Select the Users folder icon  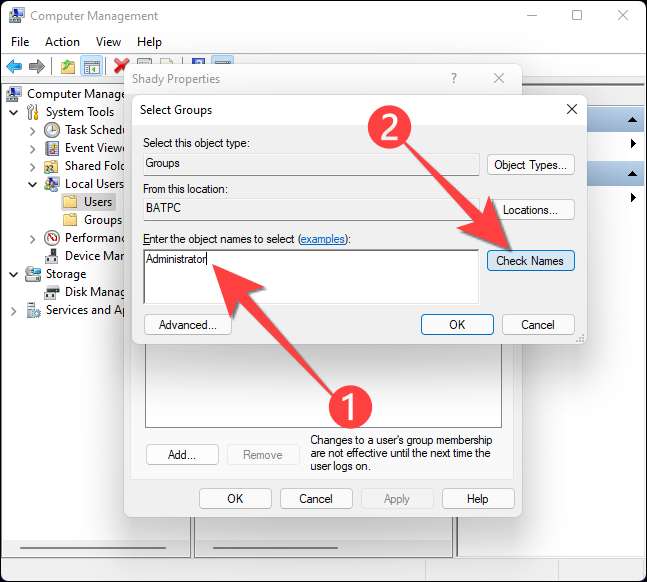point(70,202)
